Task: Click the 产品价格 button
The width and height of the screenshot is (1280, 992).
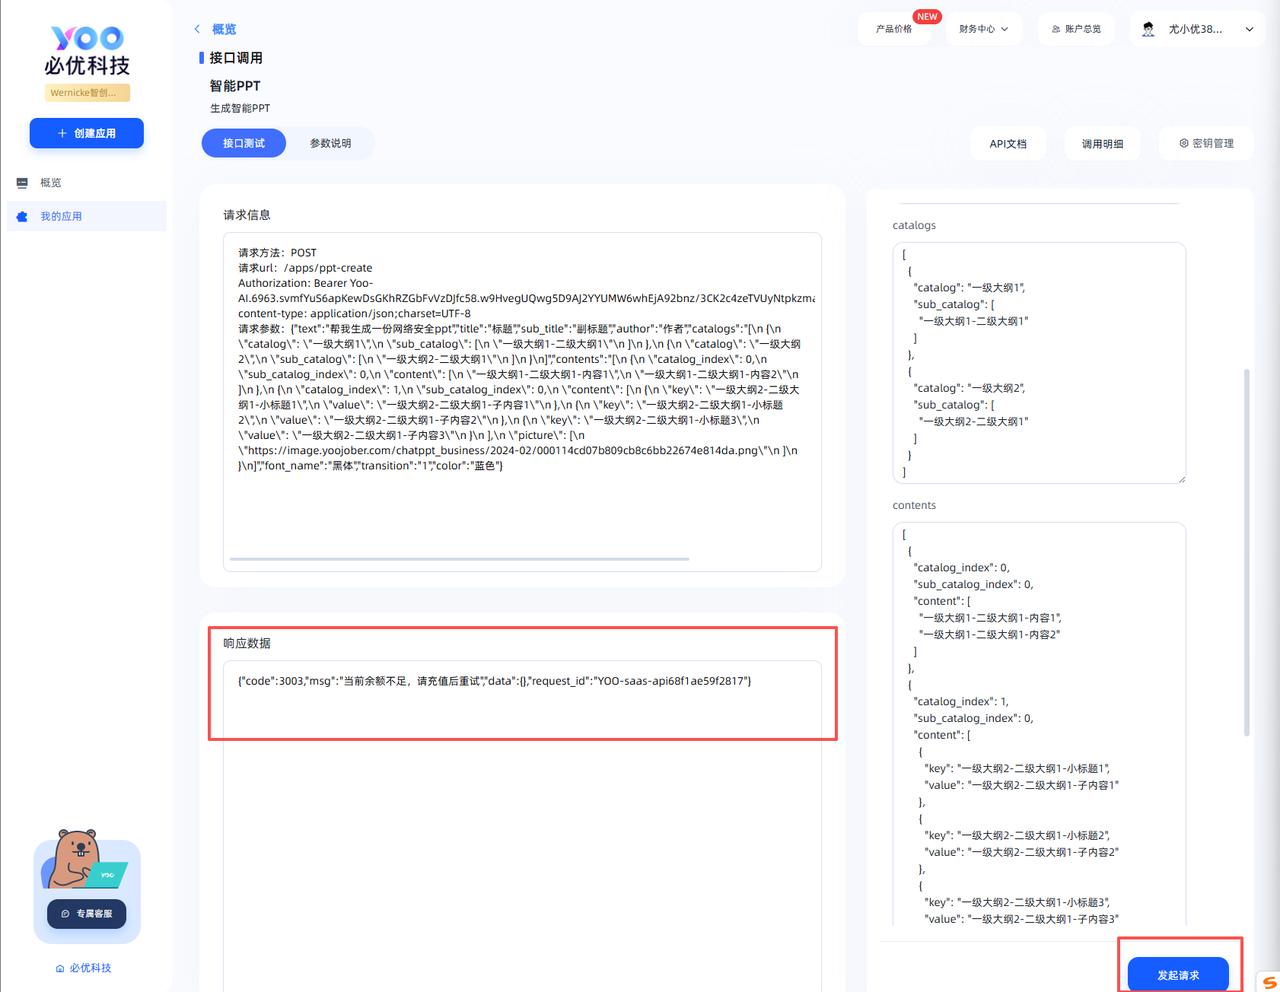Action: tap(893, 29)
